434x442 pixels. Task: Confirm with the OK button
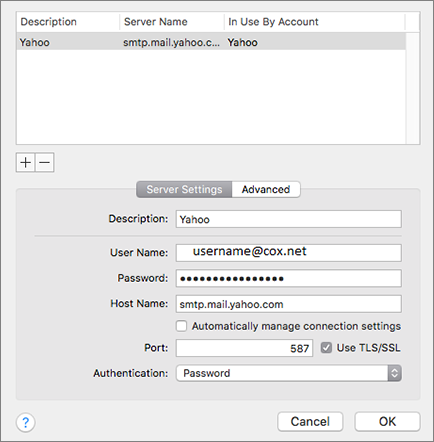pos(387,422)
